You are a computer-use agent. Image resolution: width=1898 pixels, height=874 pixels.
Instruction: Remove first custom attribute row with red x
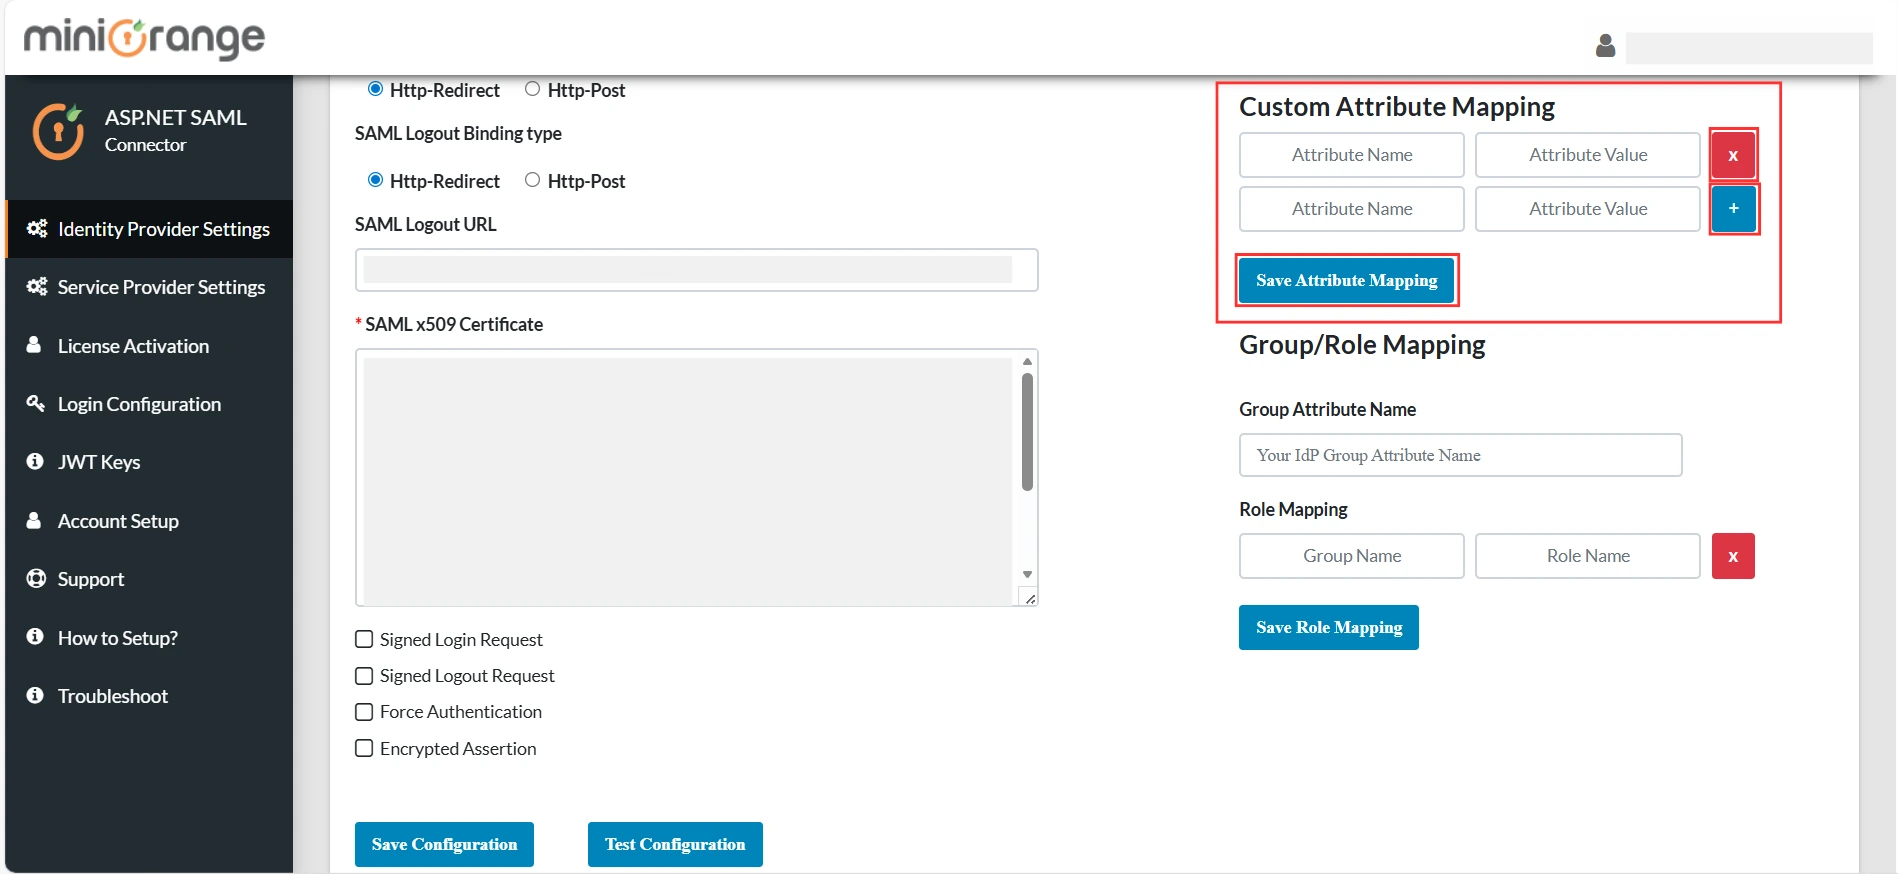pos(1732,155)
